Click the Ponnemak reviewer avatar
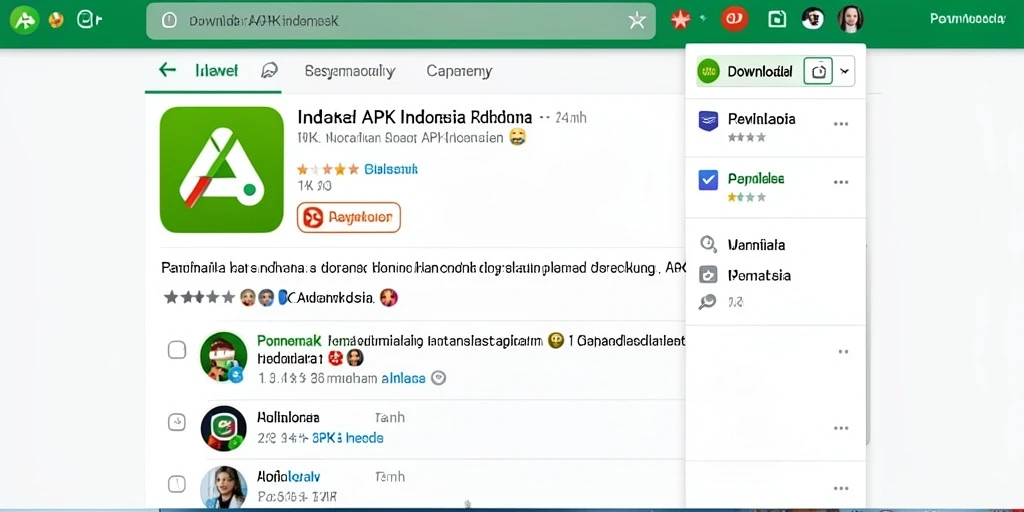 pos(223,357)
